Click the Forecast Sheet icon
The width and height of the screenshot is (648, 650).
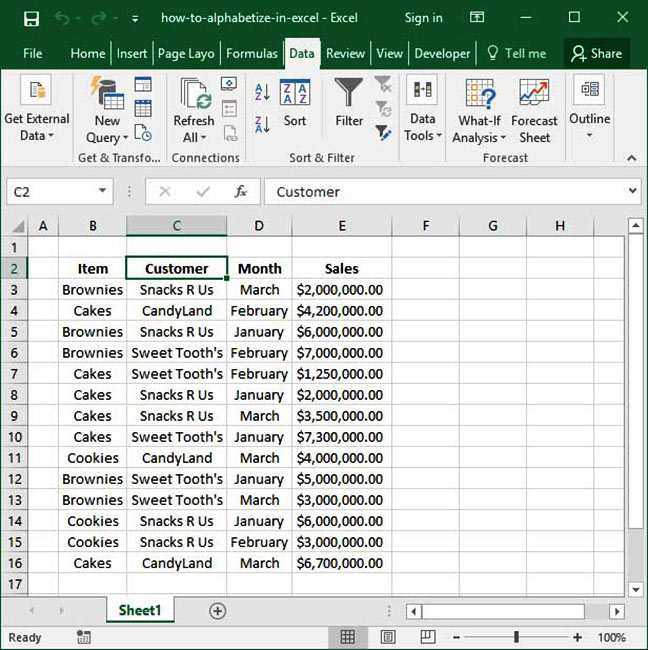[x=534, y=110]
